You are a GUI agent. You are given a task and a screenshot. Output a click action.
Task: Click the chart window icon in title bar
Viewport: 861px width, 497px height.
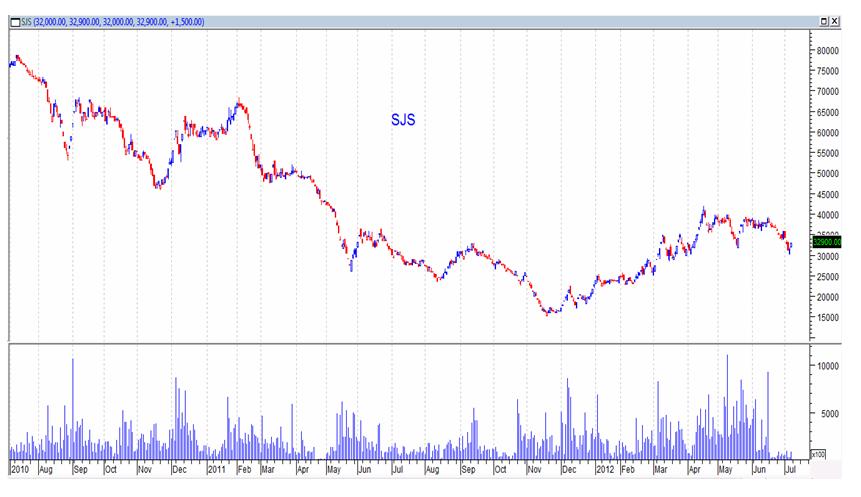tap(14, 21)
